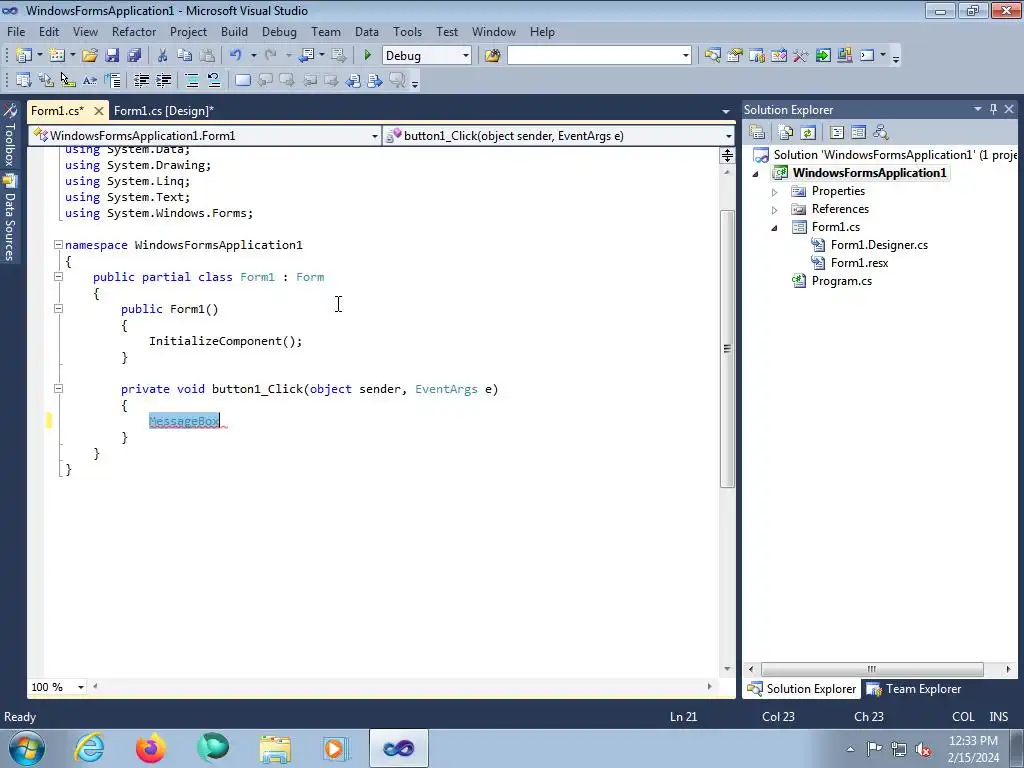Screen dimensions: 1024x768
Task: Uncomment the selected lines icon
Action: pyautogui.click(x=214, y=80)
